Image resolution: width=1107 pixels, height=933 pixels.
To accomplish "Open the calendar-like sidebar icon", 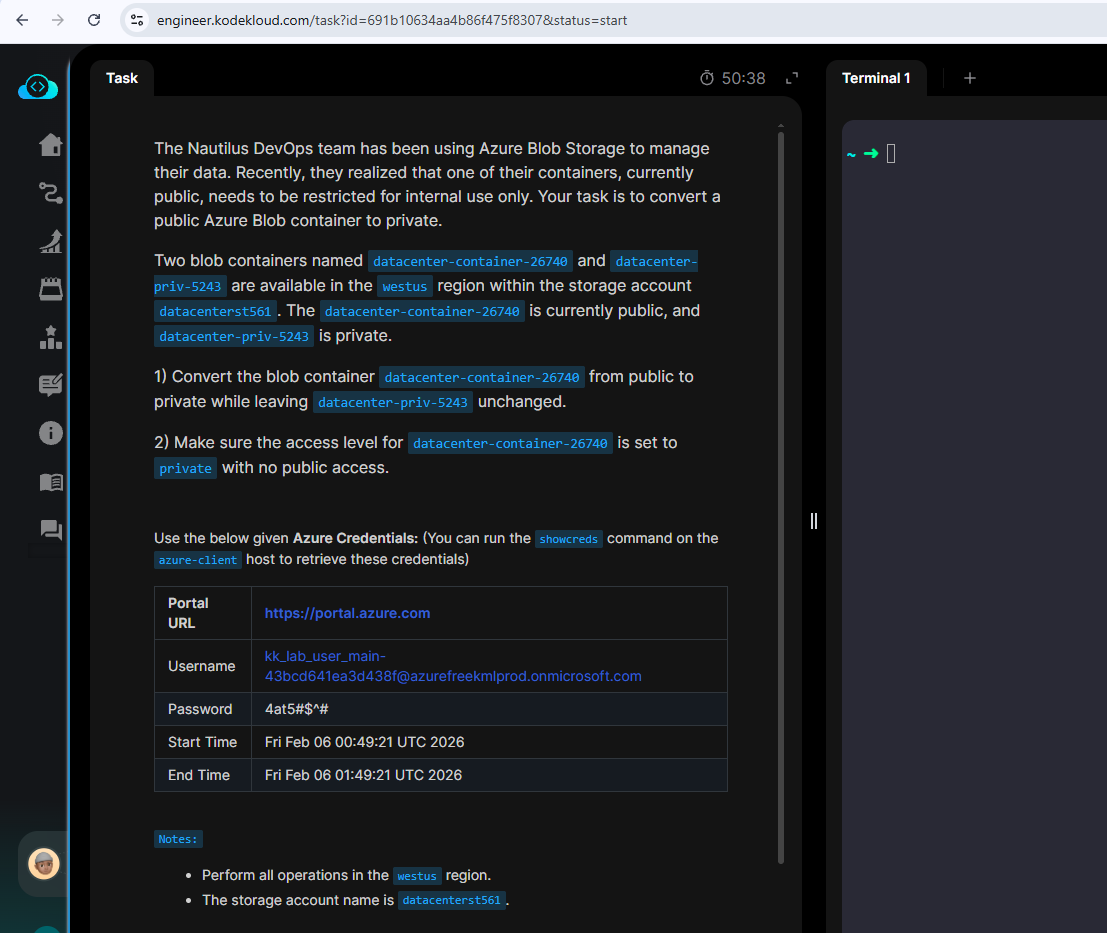I will (51, 289).
